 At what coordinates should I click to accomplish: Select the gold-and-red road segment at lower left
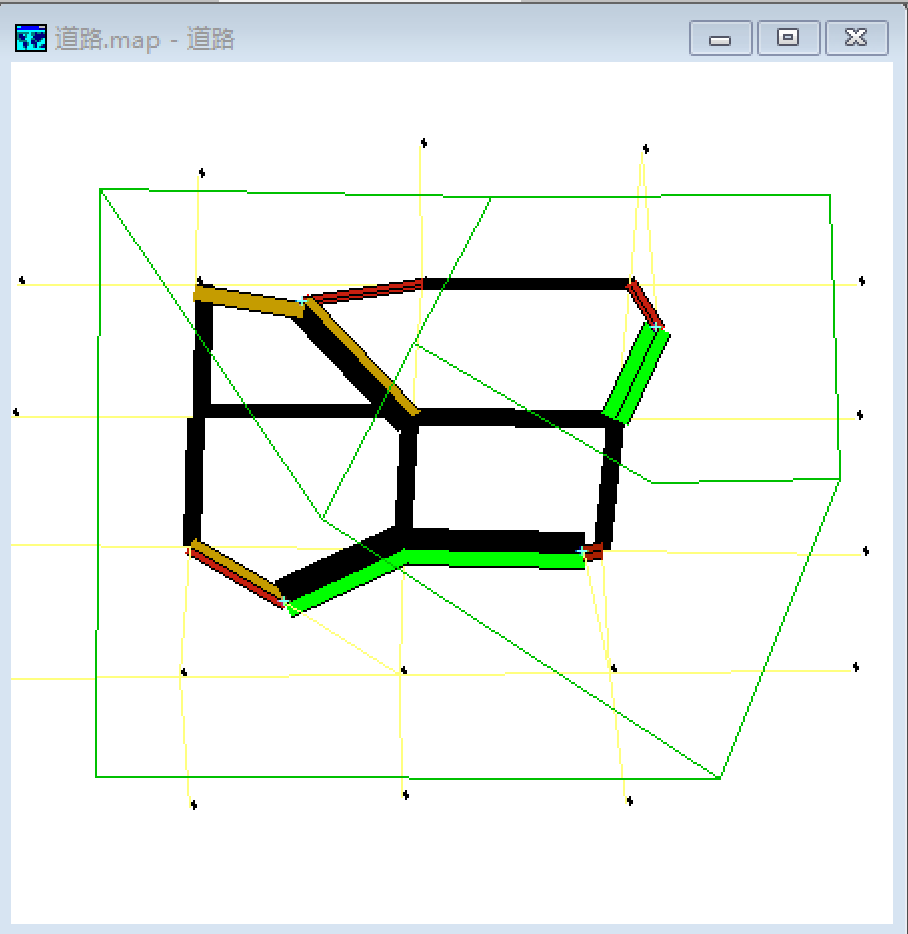[x=236, y=573]
